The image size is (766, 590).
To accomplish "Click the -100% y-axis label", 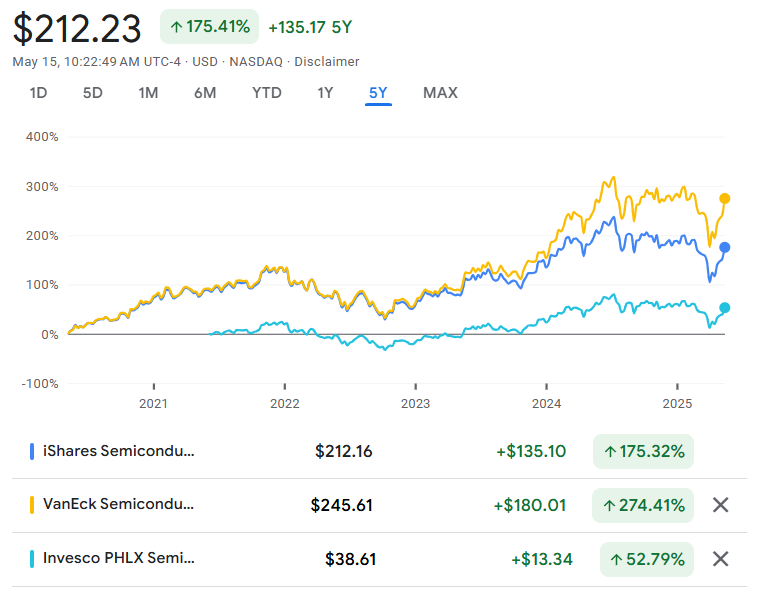I will [x=40, y=384].
